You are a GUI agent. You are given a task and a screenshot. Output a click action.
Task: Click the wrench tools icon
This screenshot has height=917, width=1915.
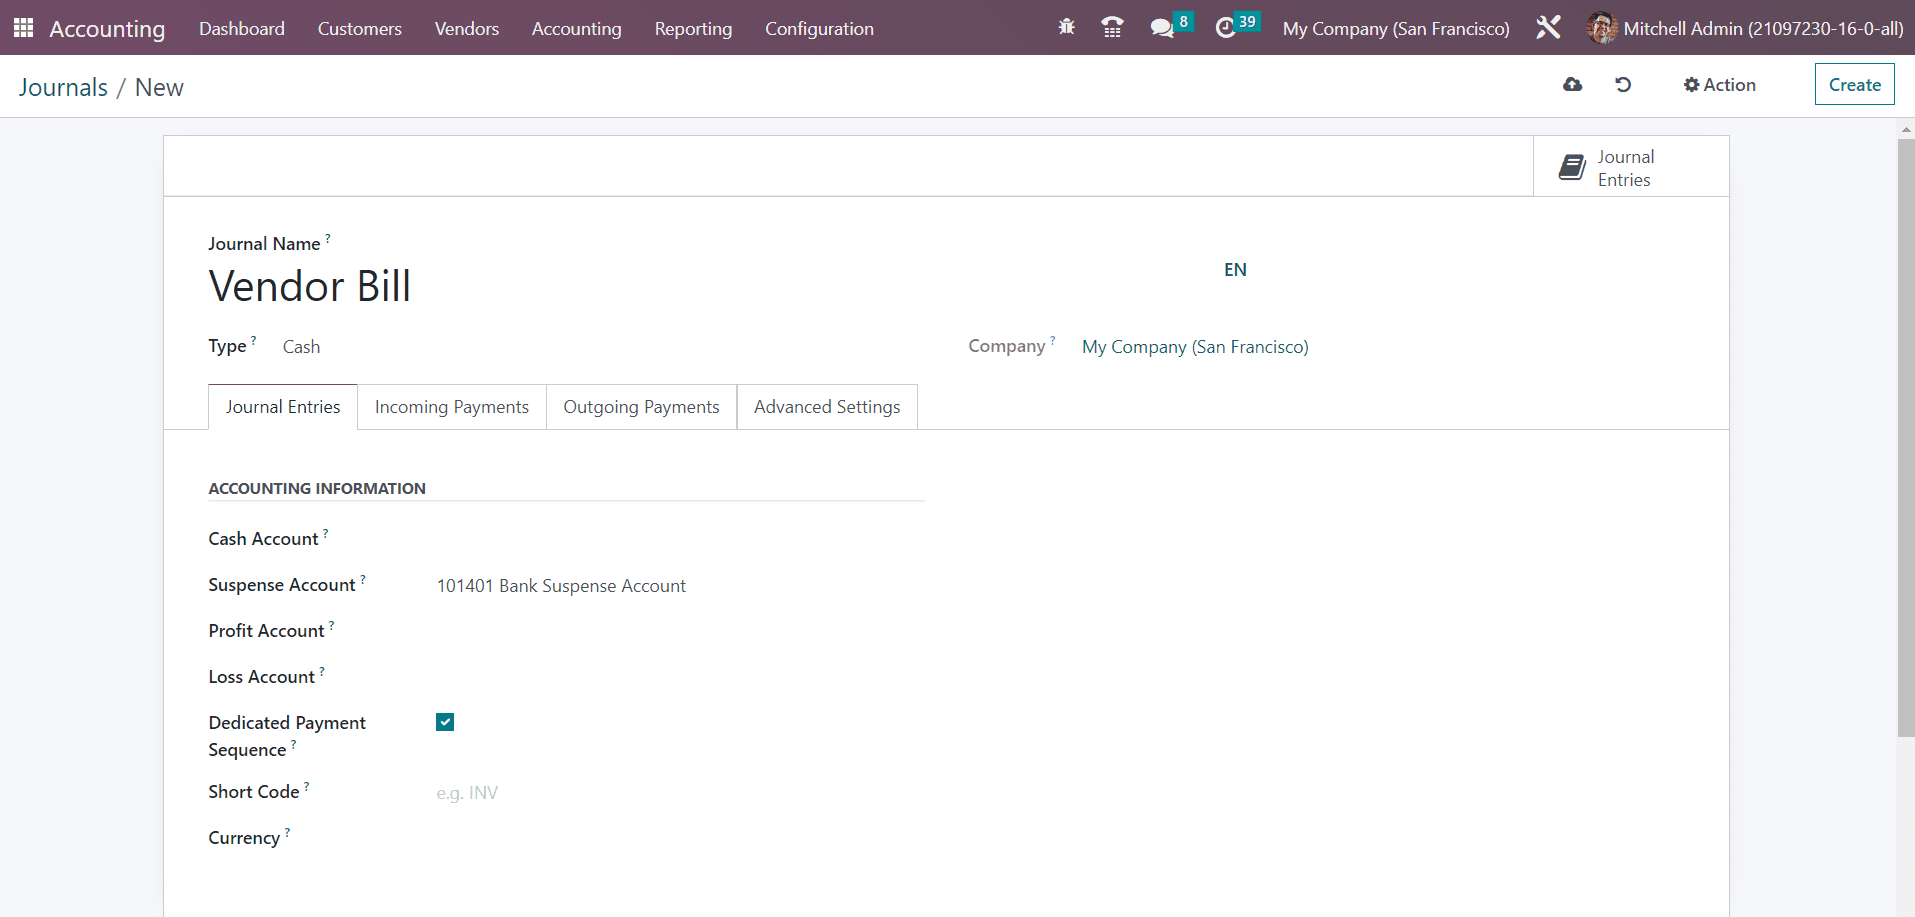click(x=1548, y=28)
